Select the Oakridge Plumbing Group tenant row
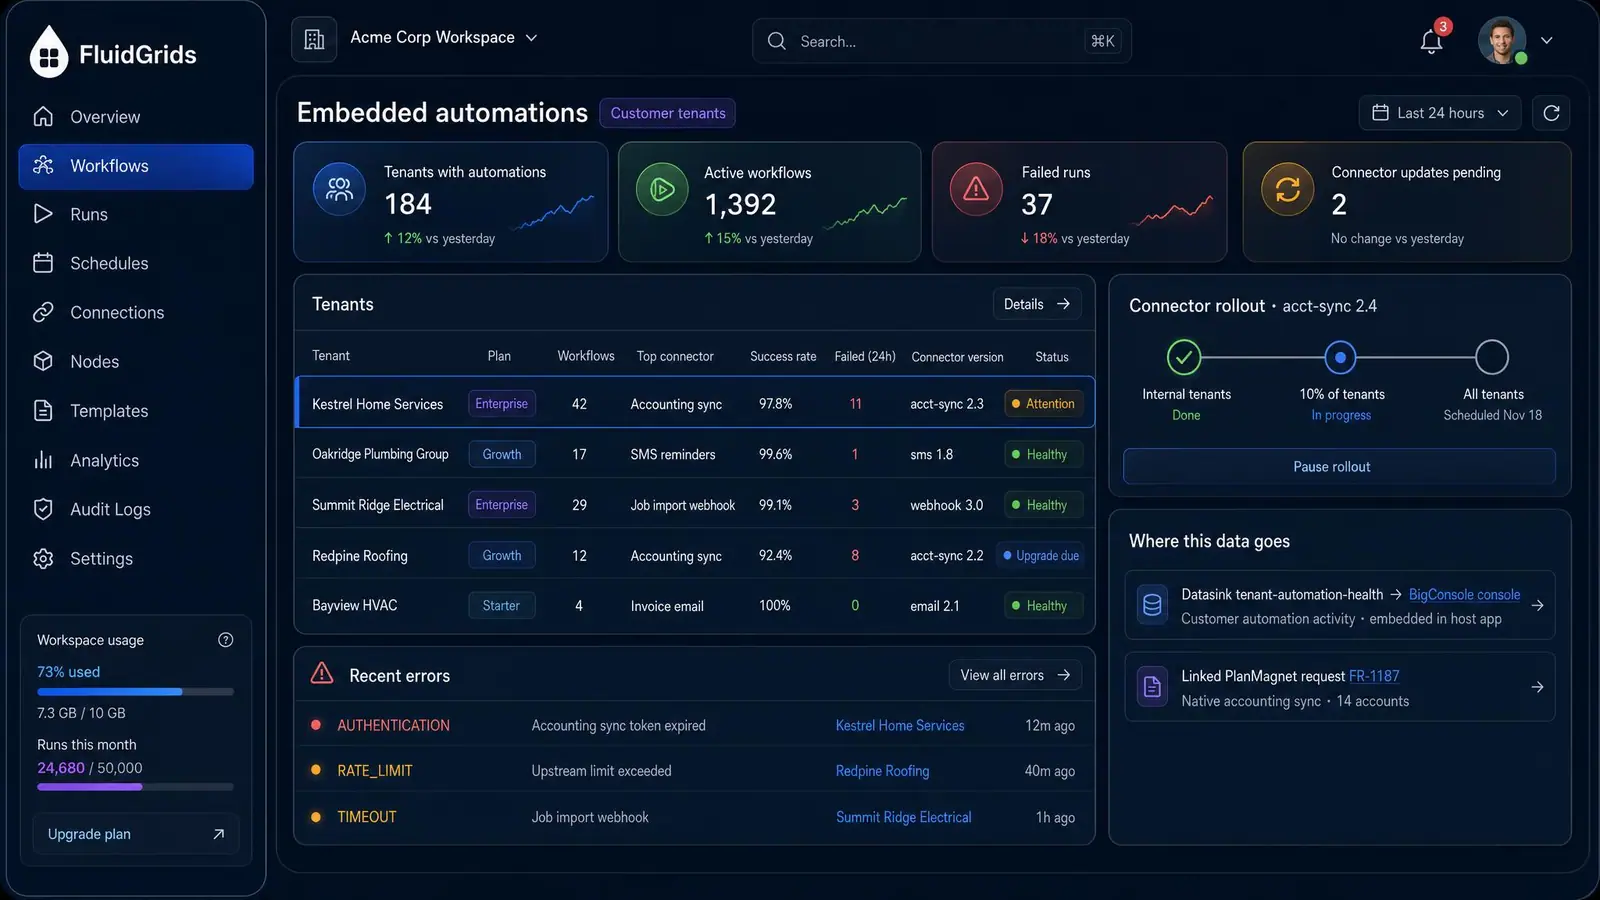Screen dimensions: 1600x900 point(695,454)
